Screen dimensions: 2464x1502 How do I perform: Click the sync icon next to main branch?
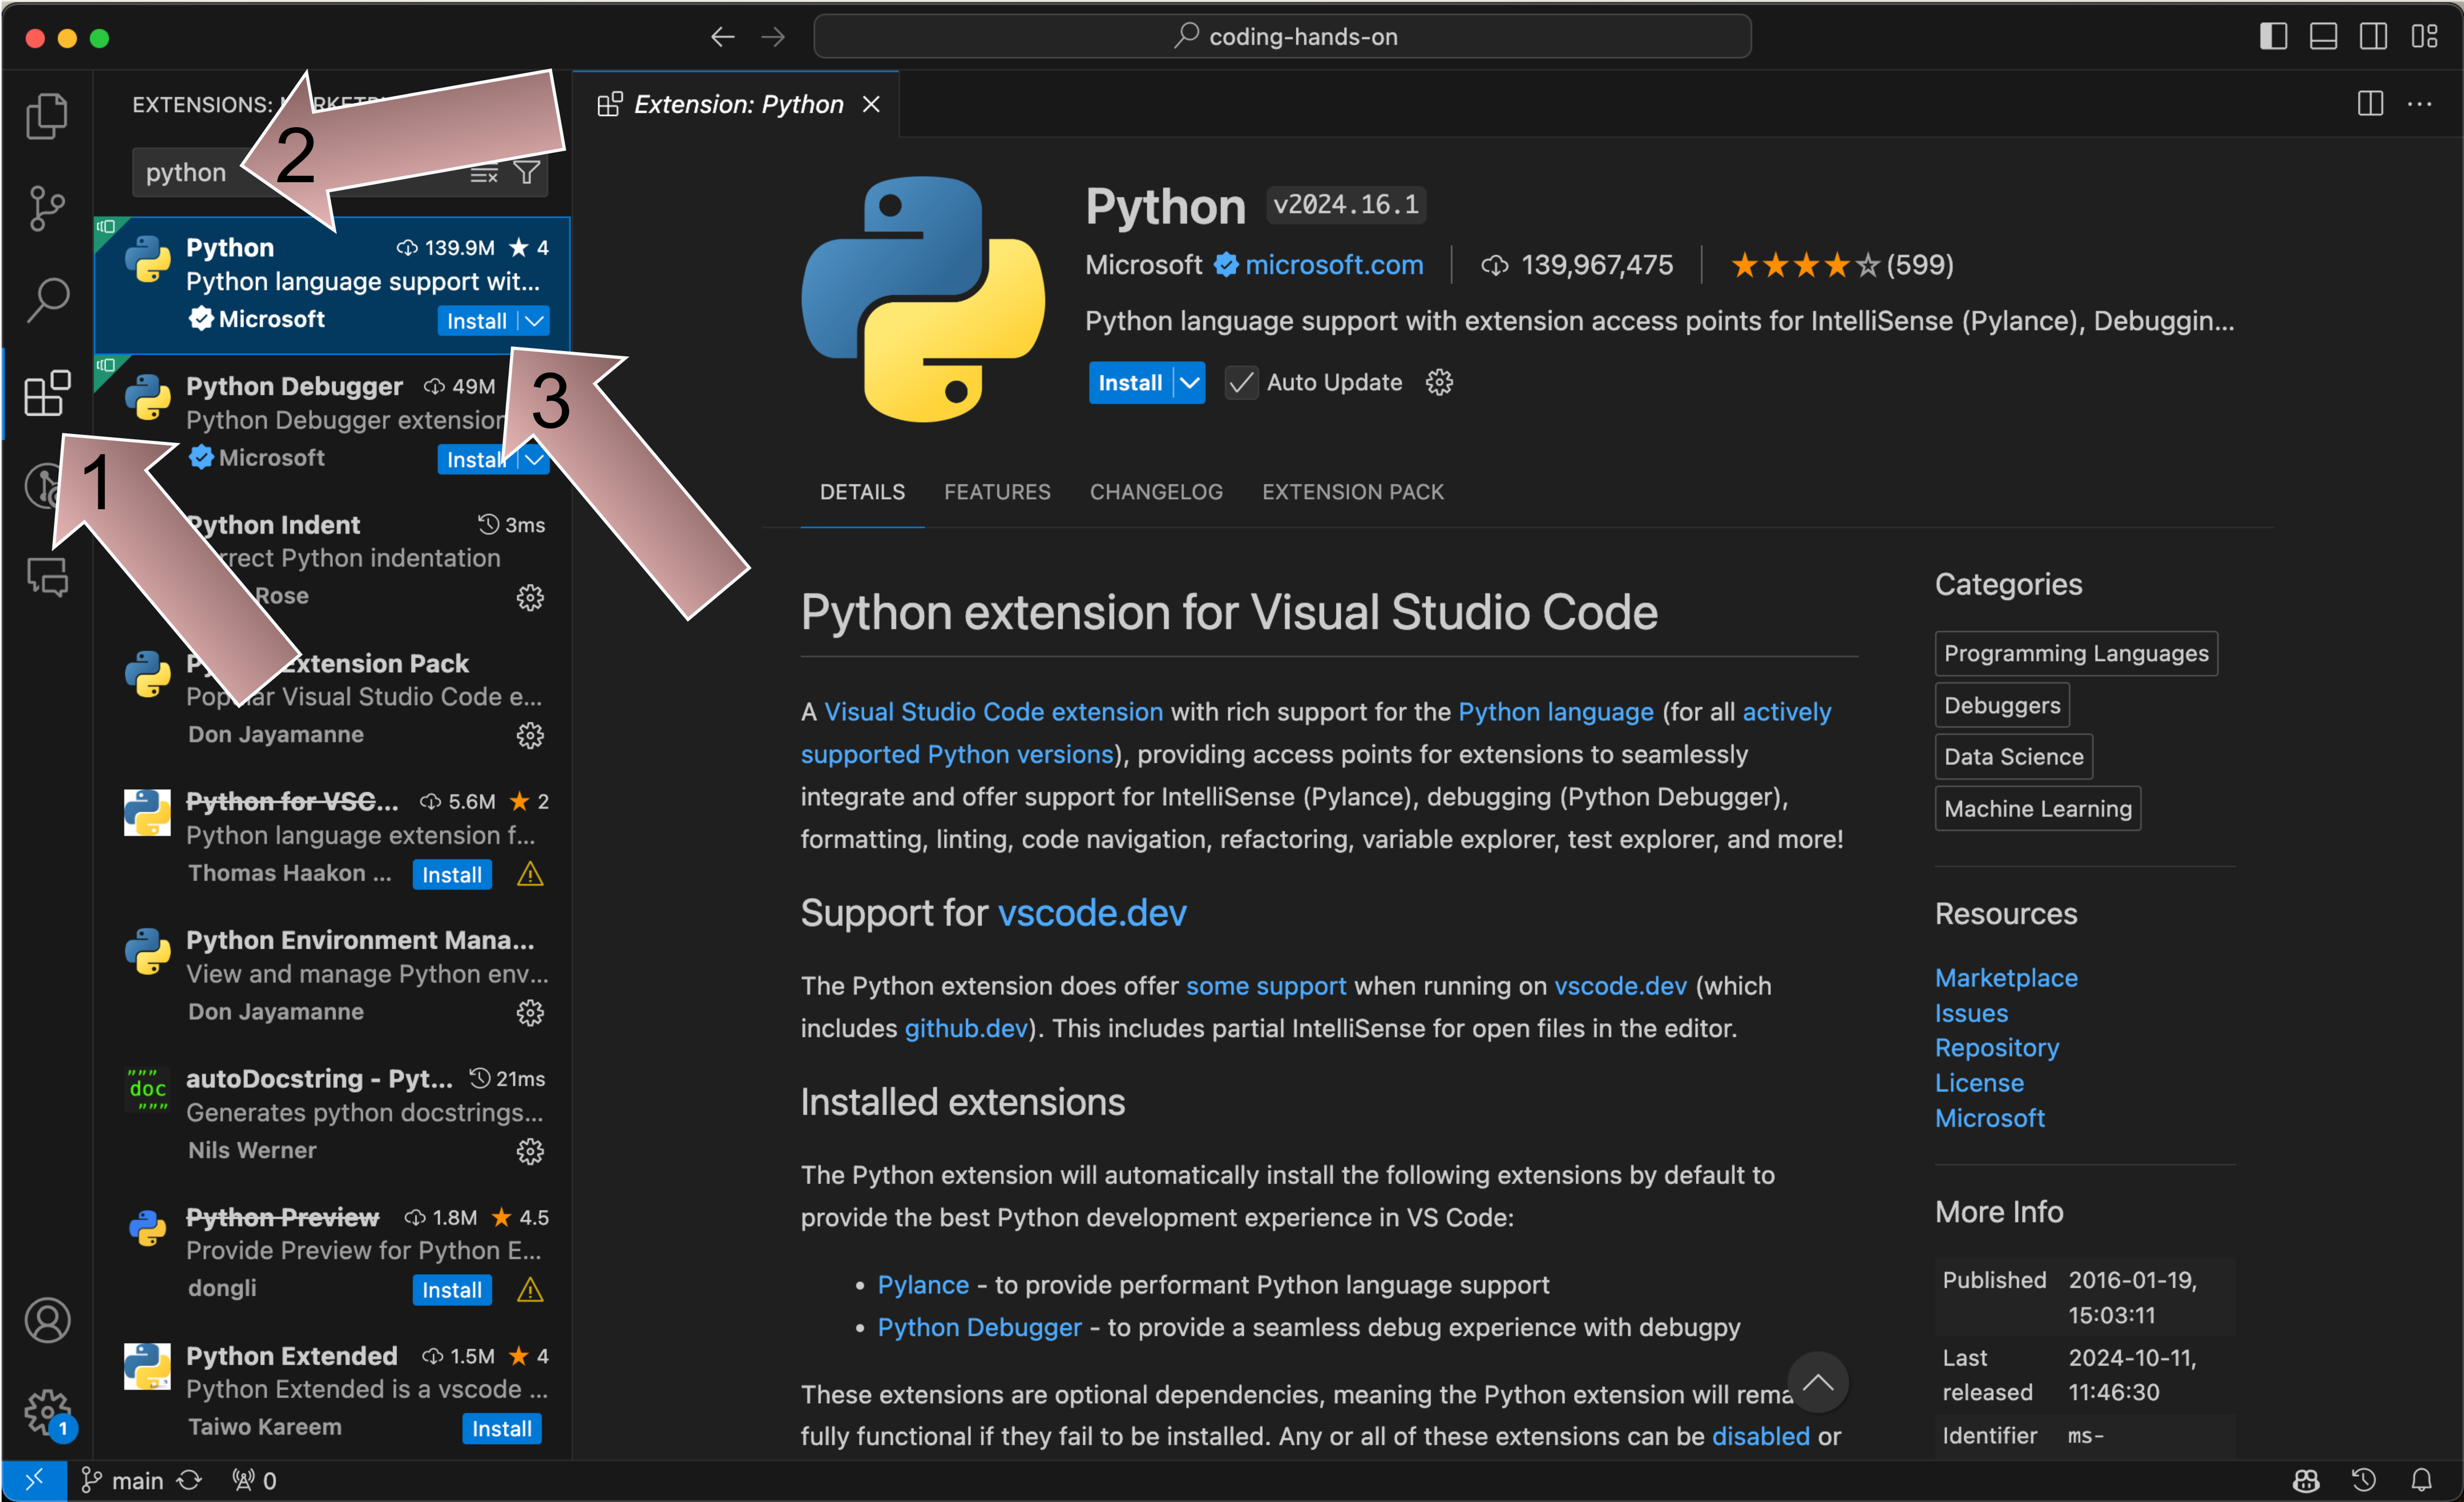(190, 1480)
